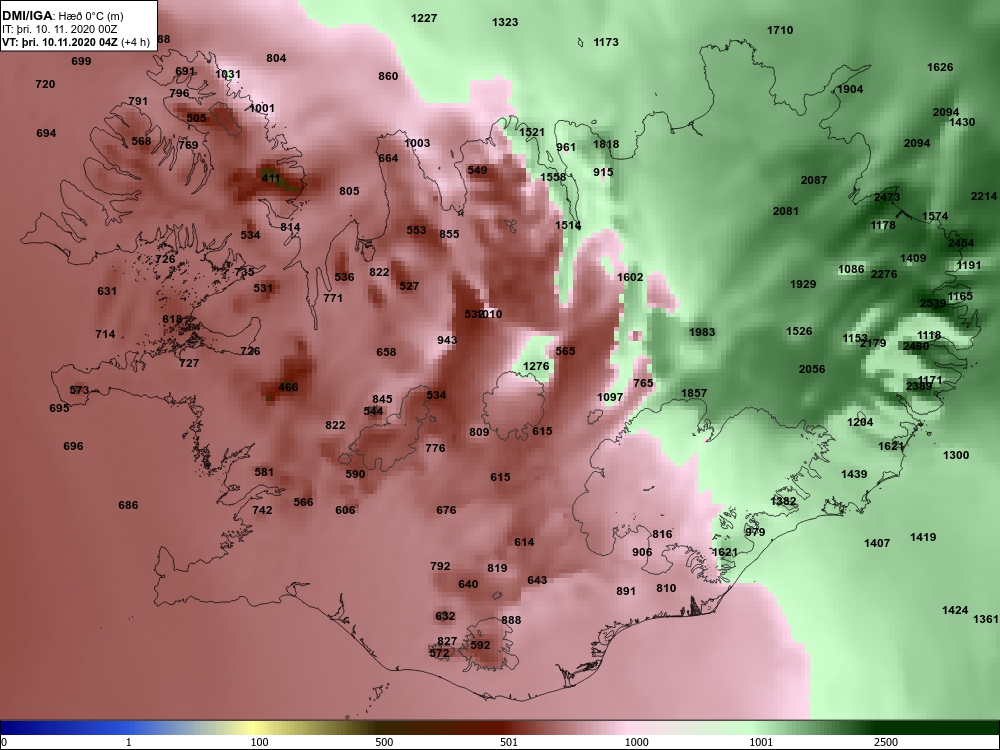Click the map value 776
The image size is (1000, 750).
(435, 448)
